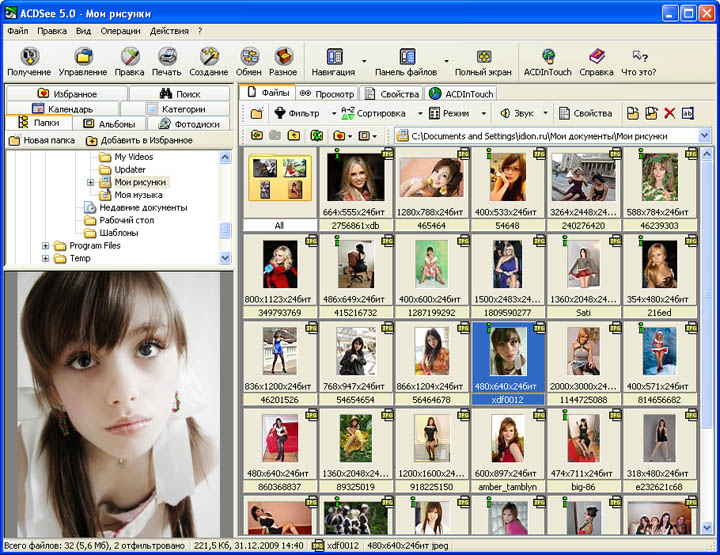
Task: Open dropdown arrow next to Навигация
Action: tap(364, 61)
